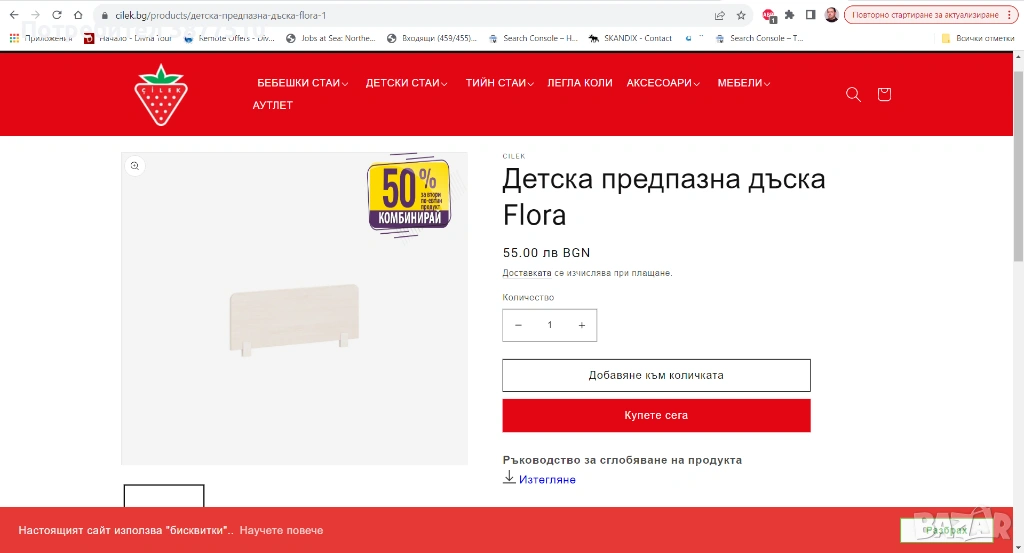This screenshot has width=1024, height=553.
Task: Click Добавяне към количката button
Action: coord(656,375)
